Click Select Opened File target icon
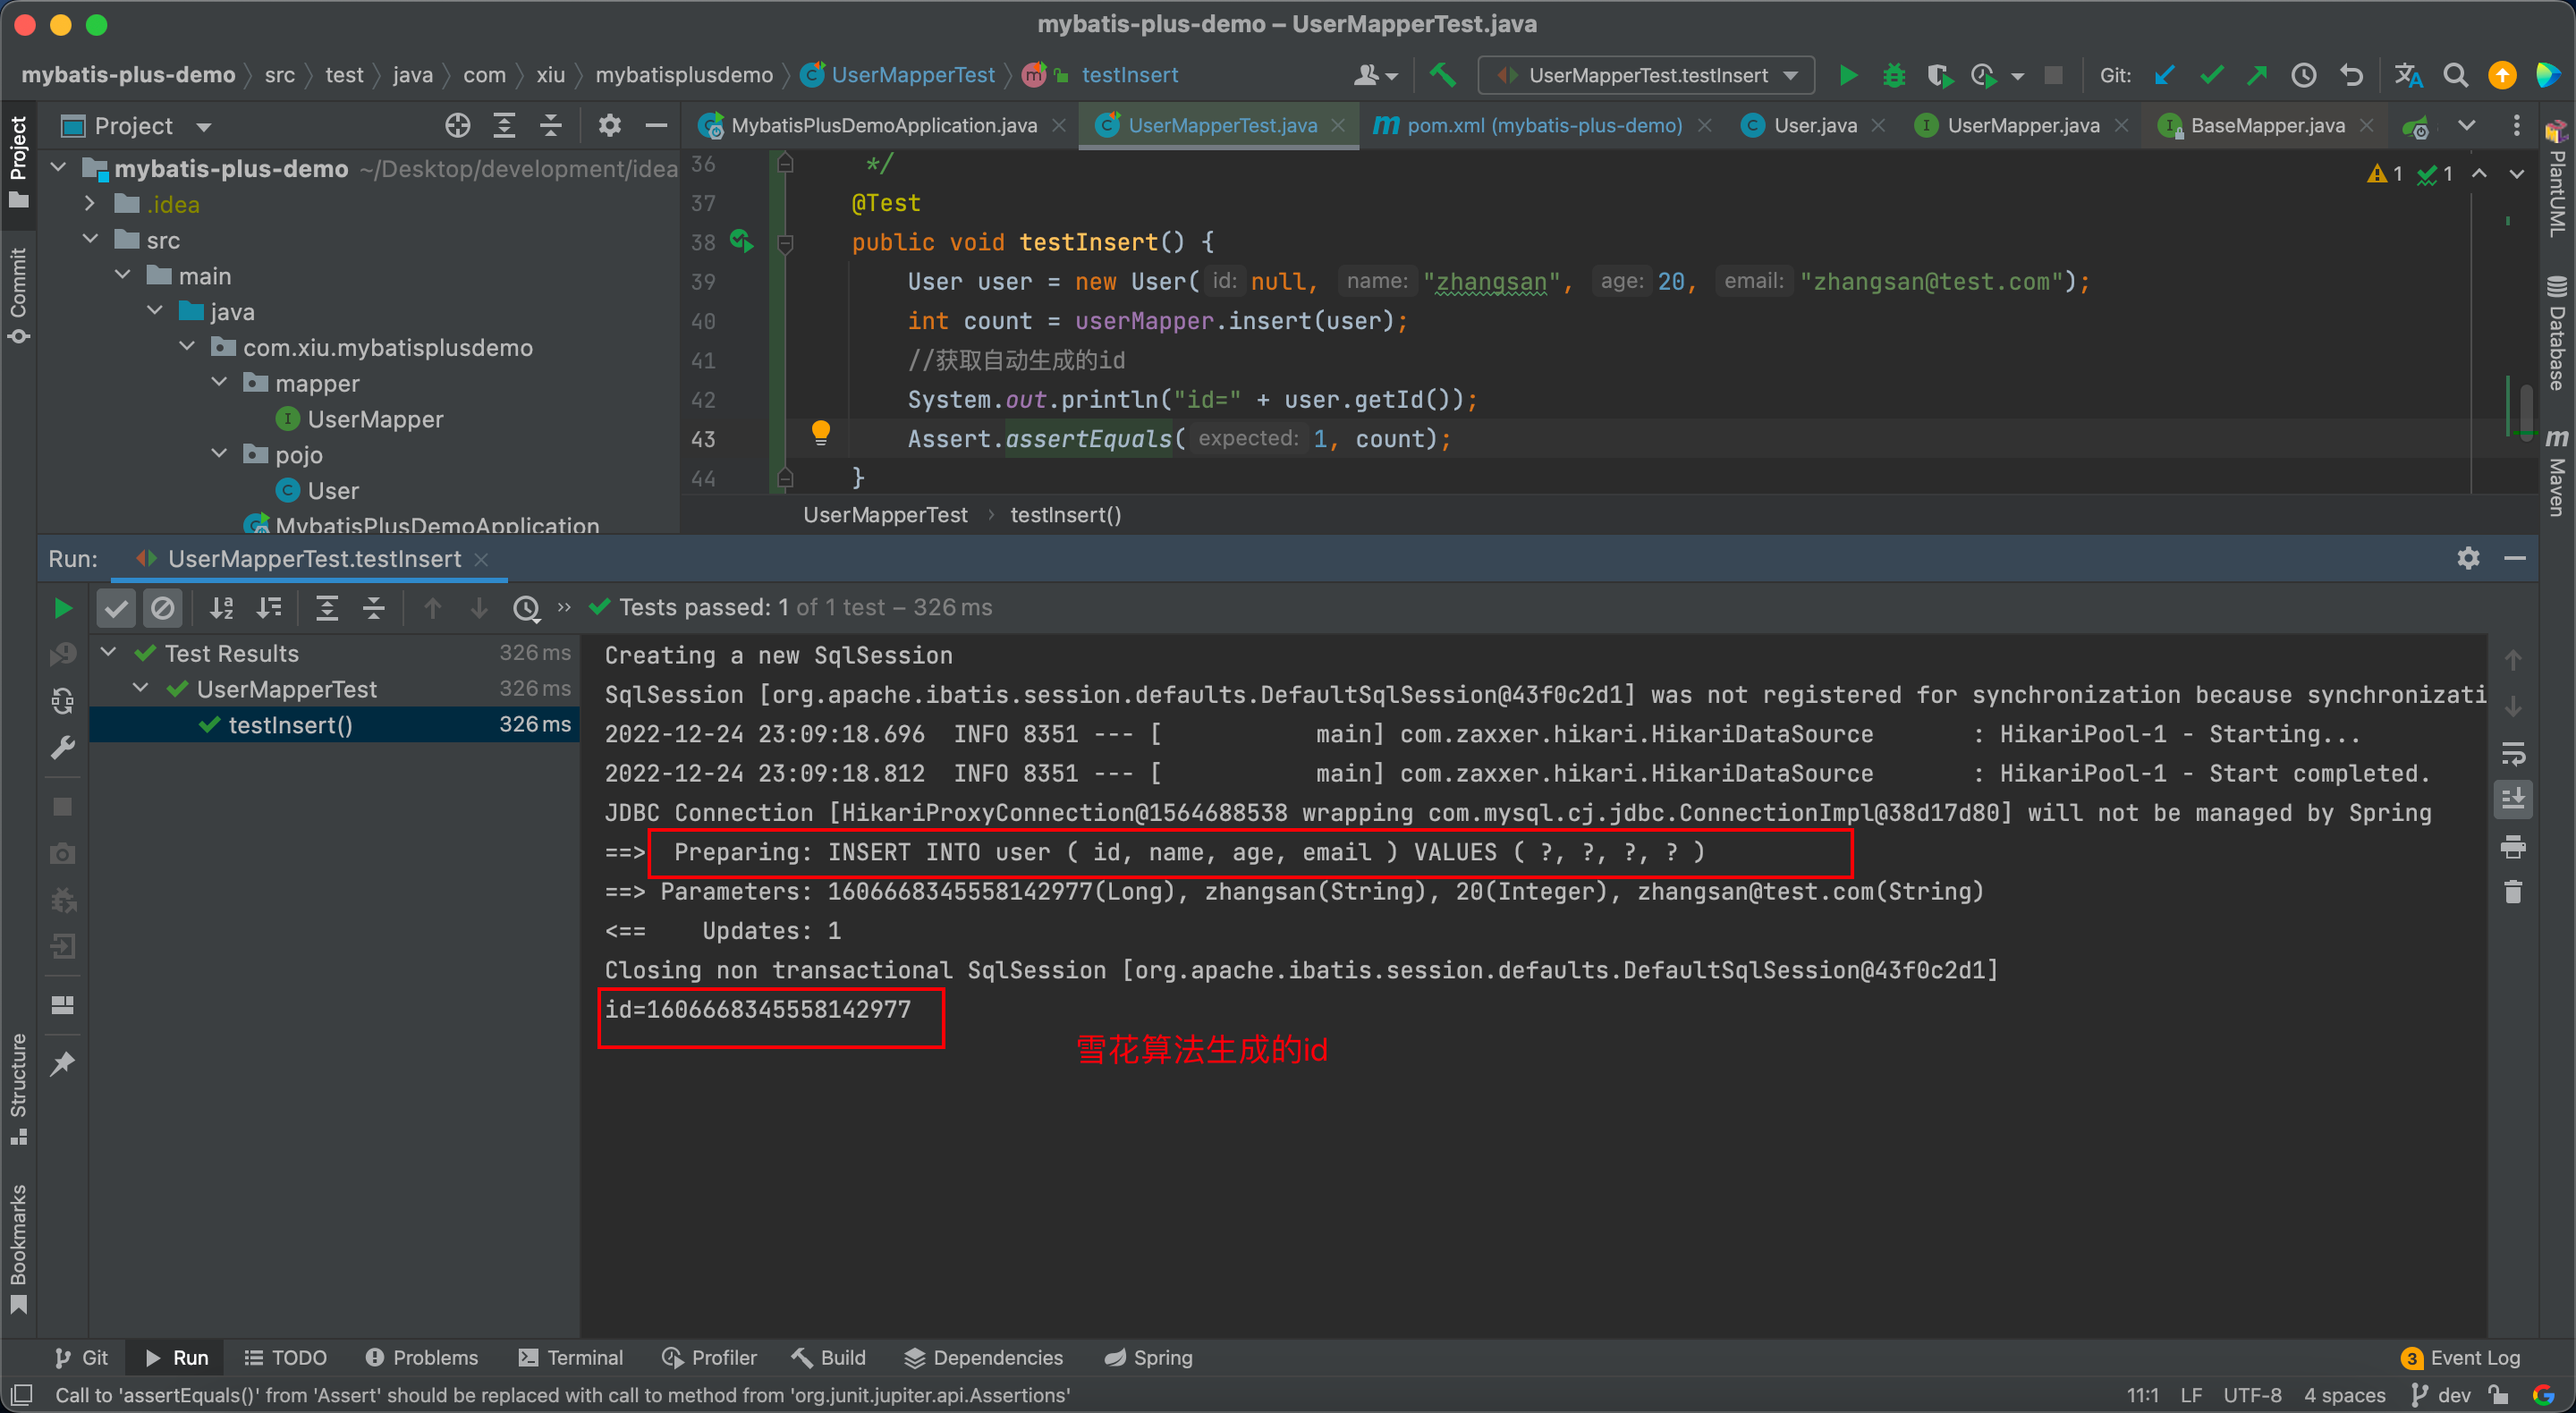This screenshot has width=2576, height=1413. tap(457, 125)
